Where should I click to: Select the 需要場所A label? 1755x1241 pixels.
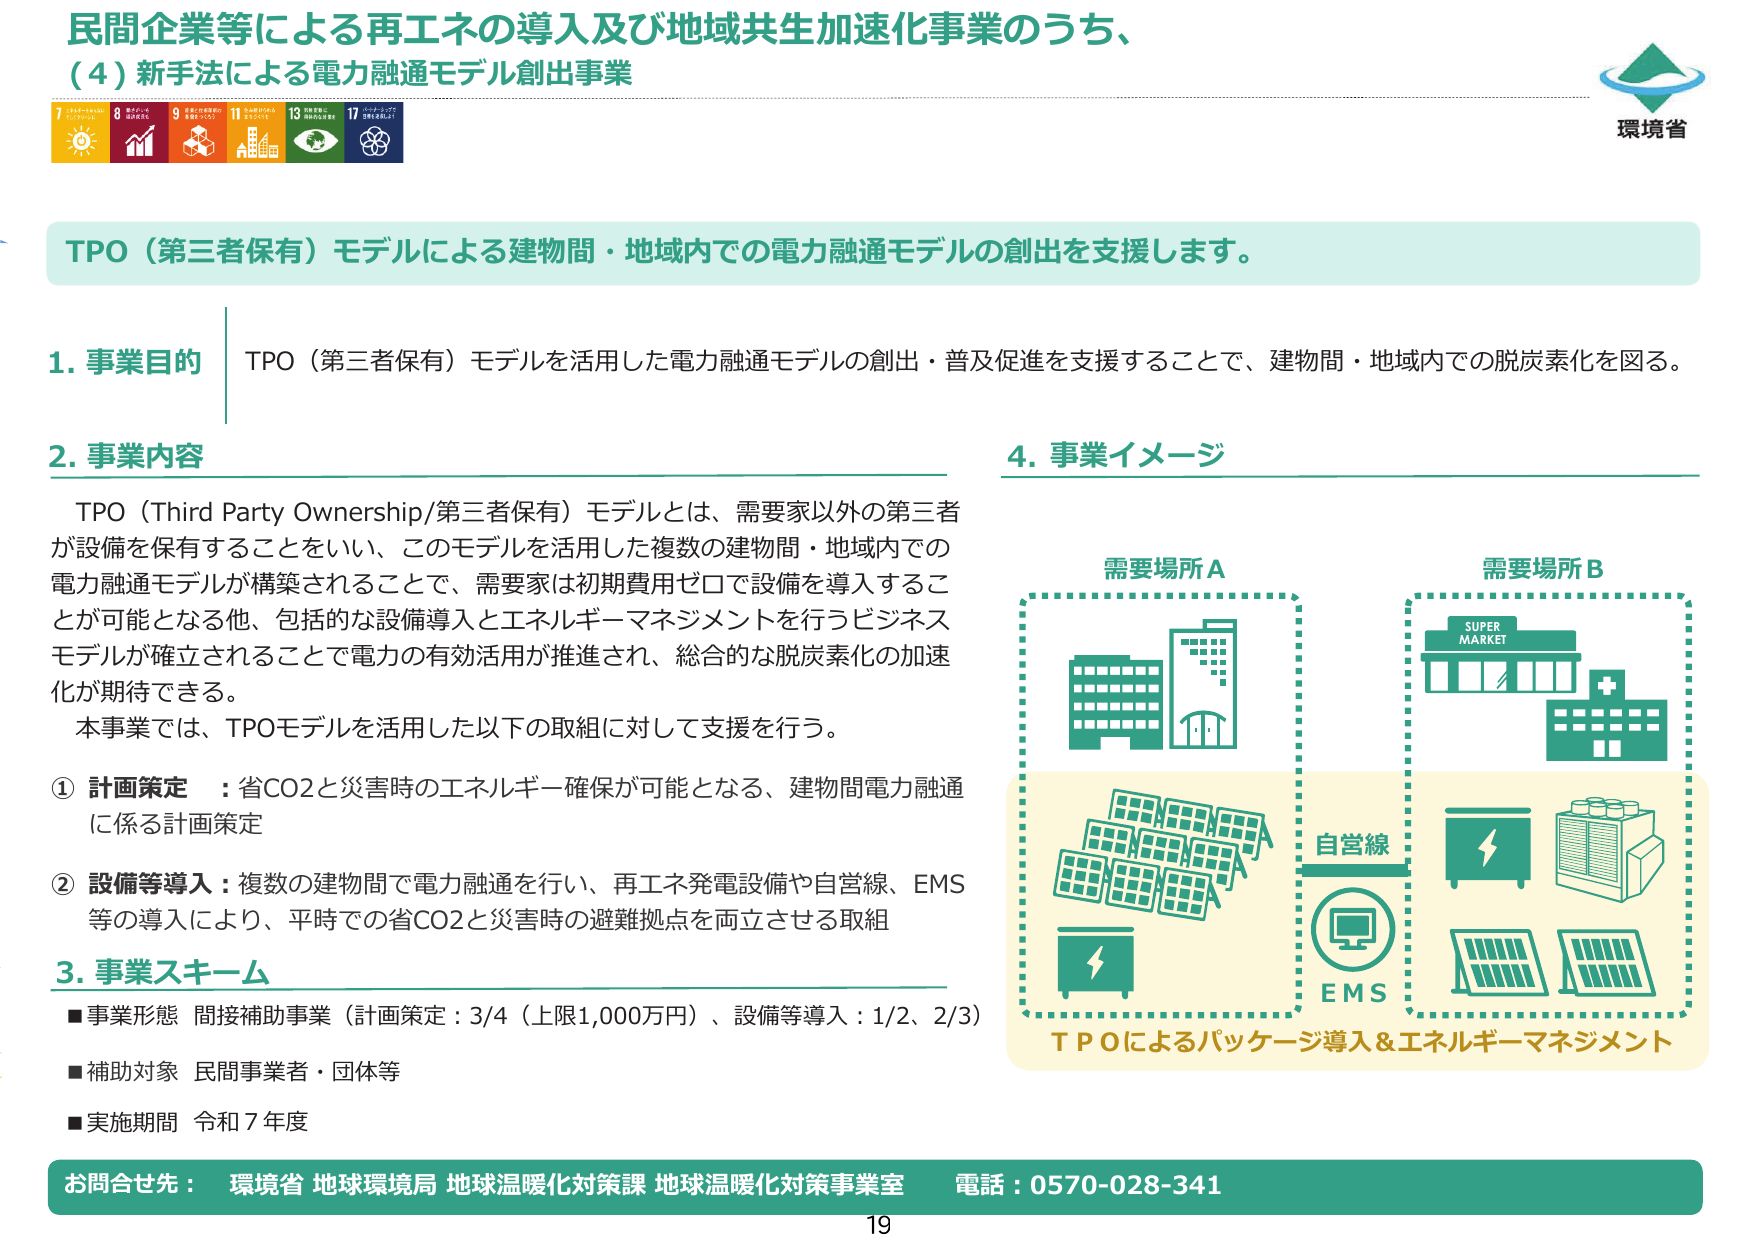tap(1164, 569)
